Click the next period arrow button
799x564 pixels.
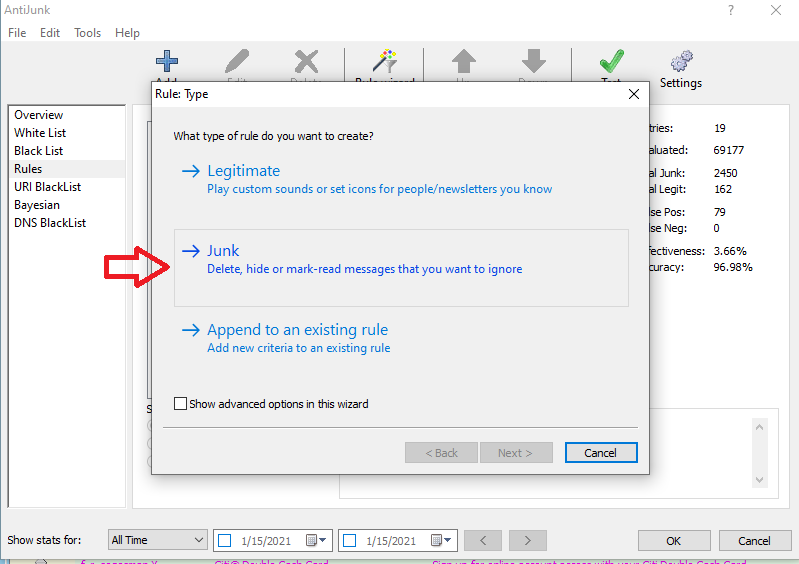(528, 540)
